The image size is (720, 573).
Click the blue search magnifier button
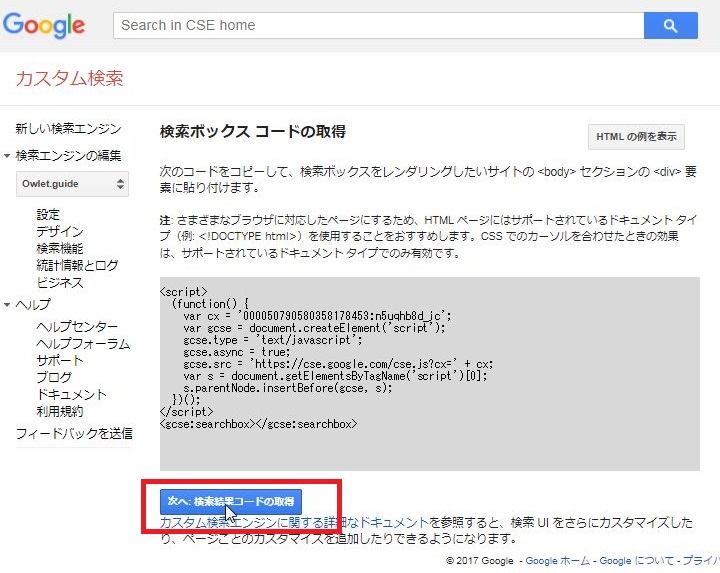[670, 25]
